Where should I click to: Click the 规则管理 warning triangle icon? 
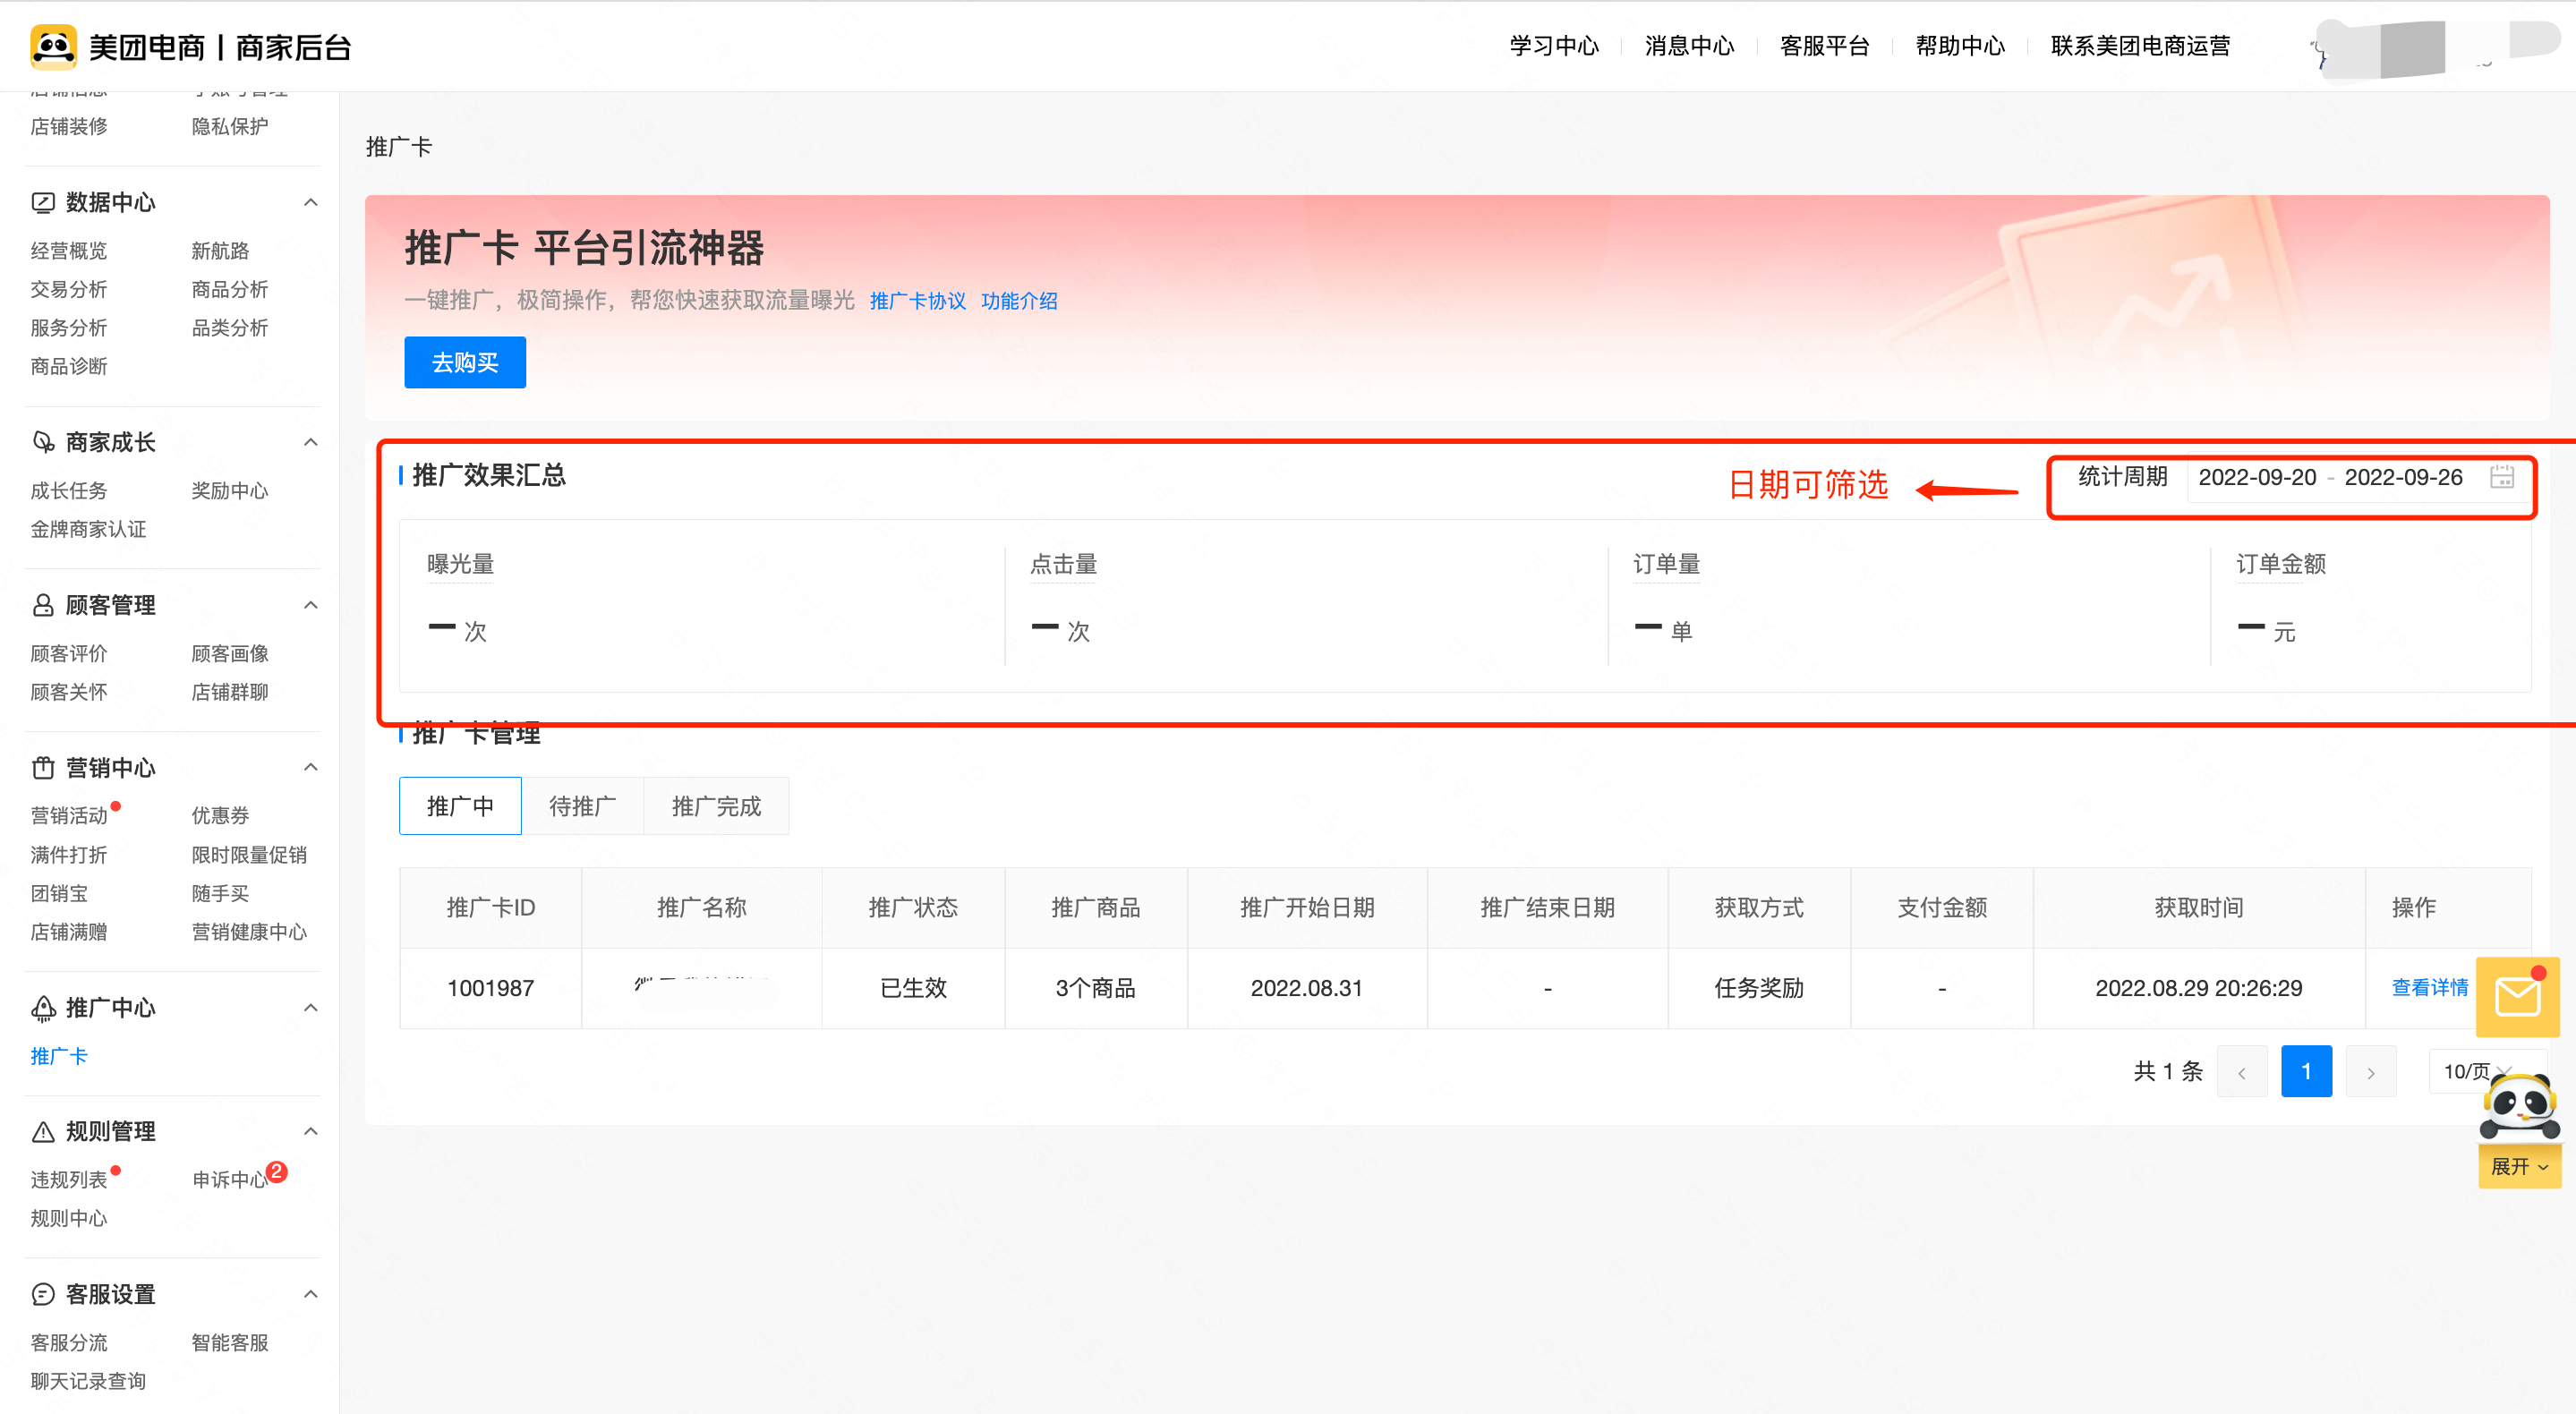(42, 1131)
